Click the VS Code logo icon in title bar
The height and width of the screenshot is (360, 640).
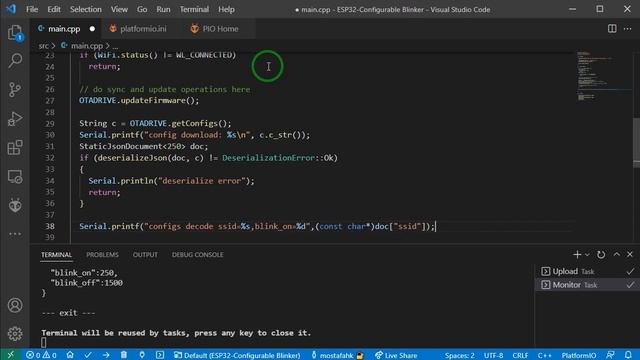[11, 9]
